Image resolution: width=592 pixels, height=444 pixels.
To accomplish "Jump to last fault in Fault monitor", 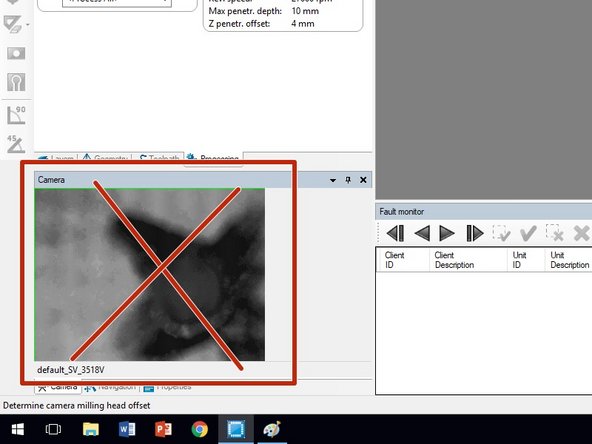I will point(475,233).
